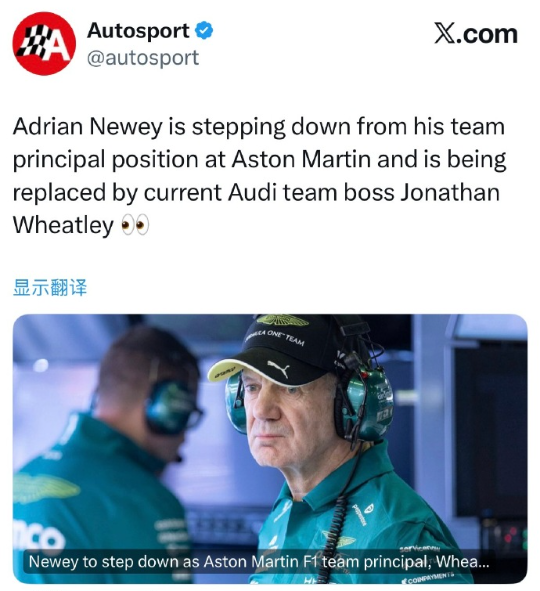Click the word "Audi" in the tweet
This screenshot has width=540, height=591.
click(252, 192)
